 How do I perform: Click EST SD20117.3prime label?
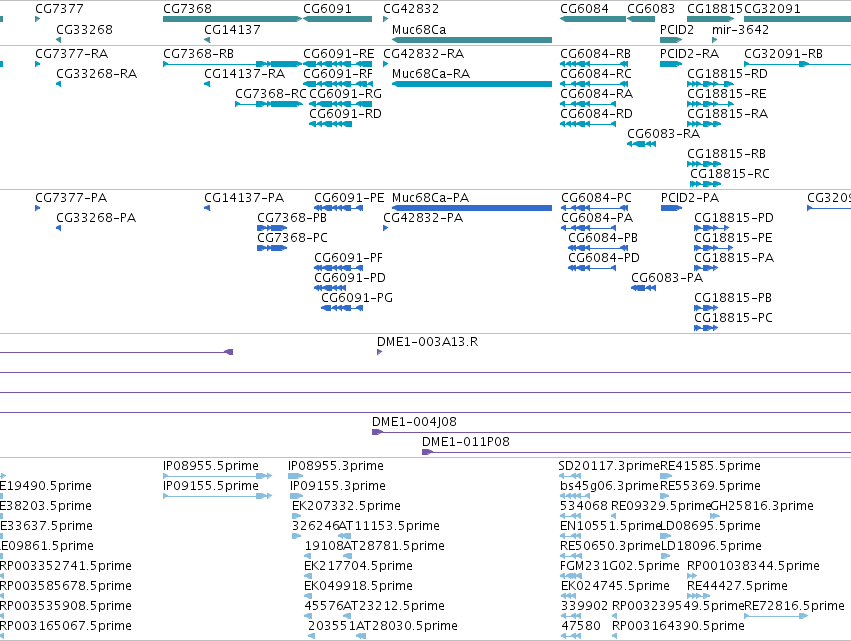click(x=609, y=466)
